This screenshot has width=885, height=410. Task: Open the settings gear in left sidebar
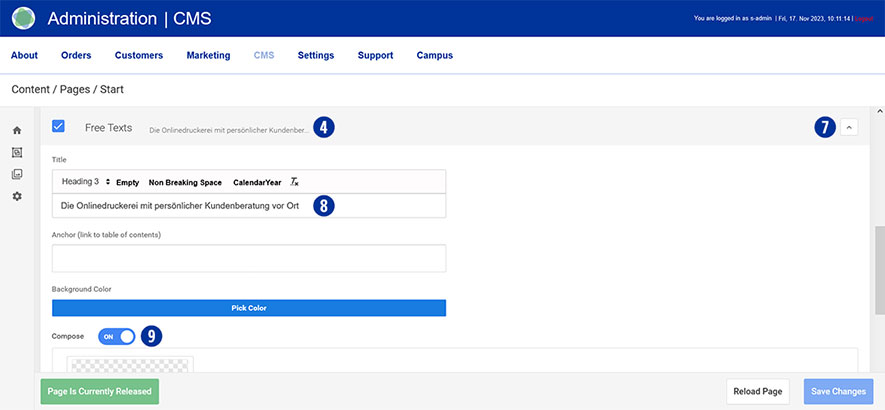[17, 197]
